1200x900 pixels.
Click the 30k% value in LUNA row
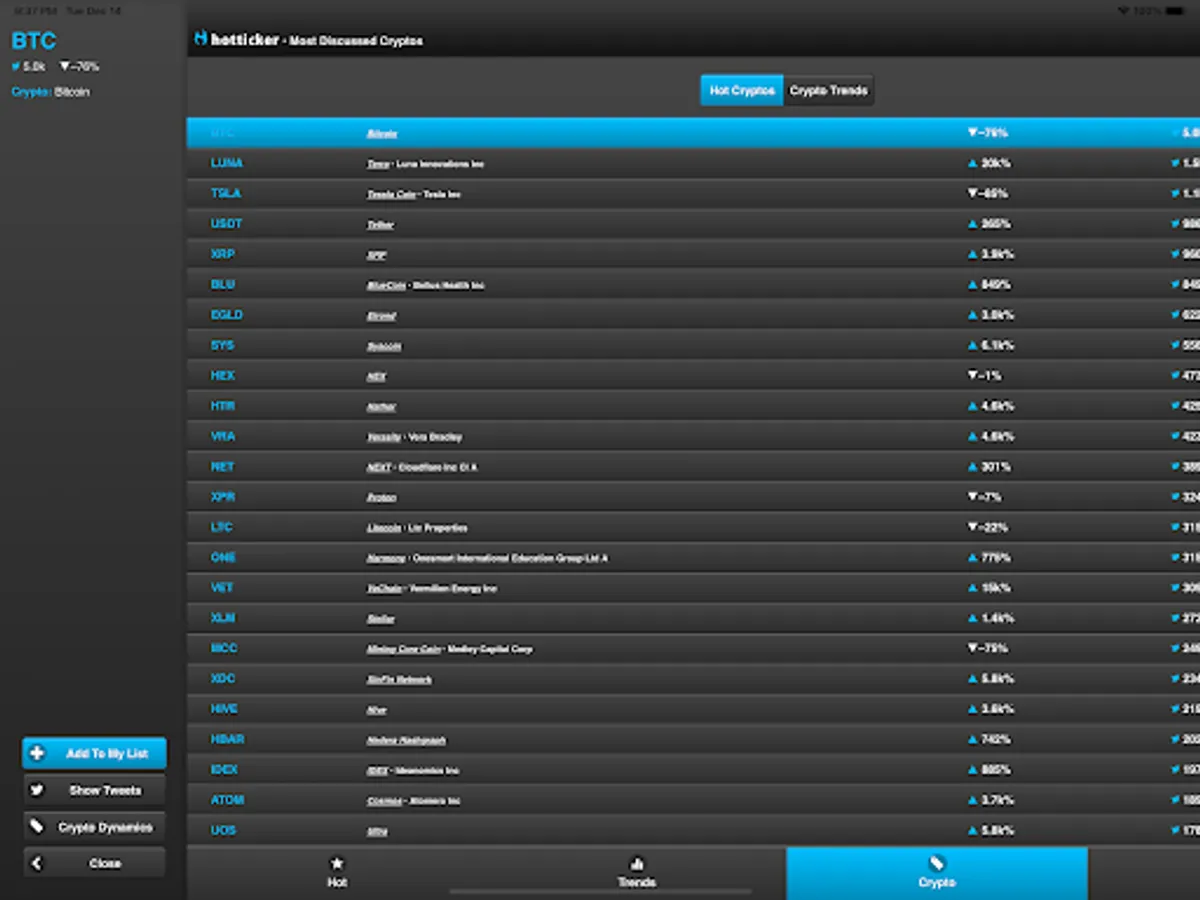(996, 163)
